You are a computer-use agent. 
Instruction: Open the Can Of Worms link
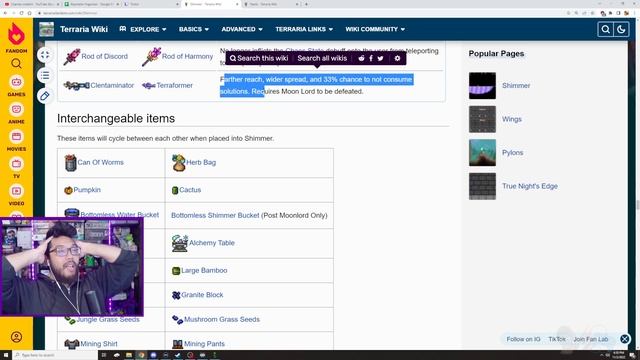100,162
